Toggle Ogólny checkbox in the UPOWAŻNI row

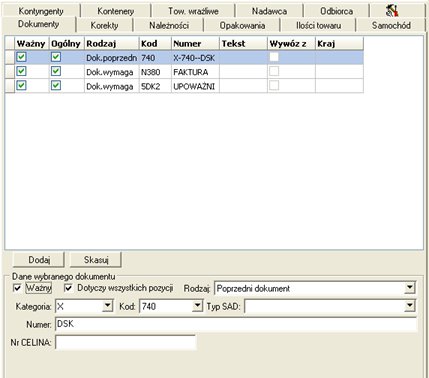pos(56,86)
